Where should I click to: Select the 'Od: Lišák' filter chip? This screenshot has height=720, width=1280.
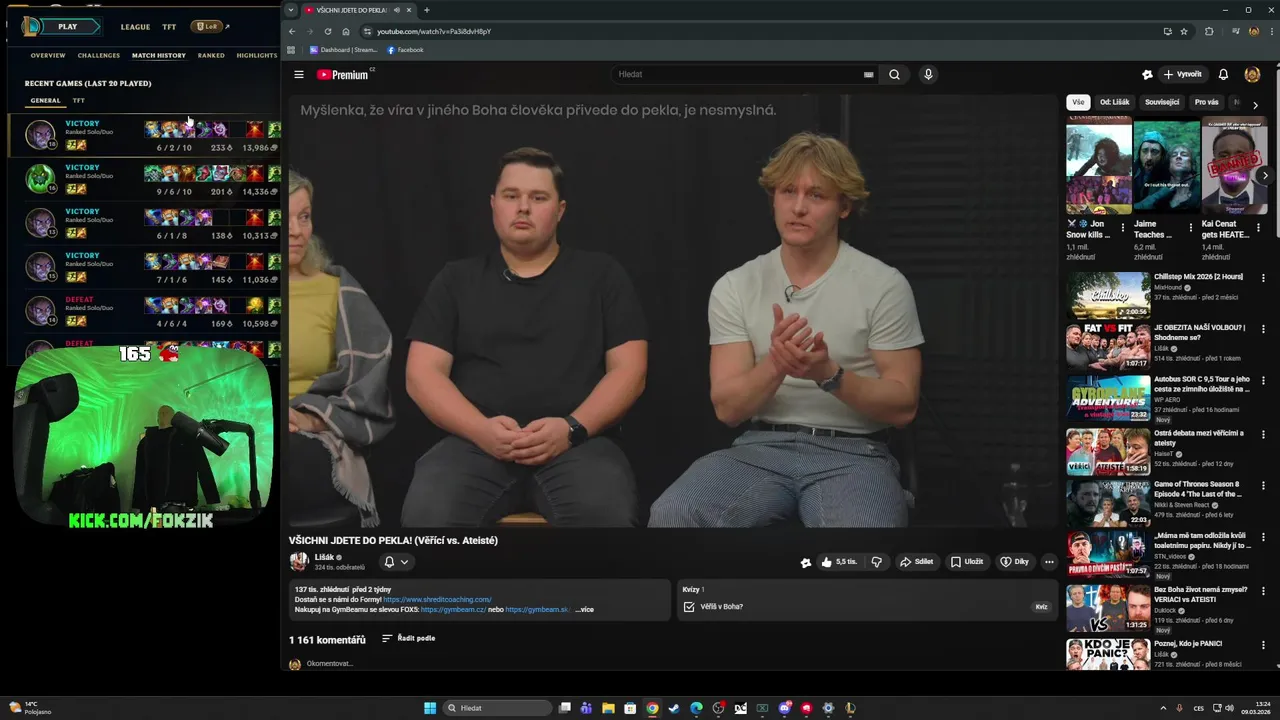pos(1114,102)
